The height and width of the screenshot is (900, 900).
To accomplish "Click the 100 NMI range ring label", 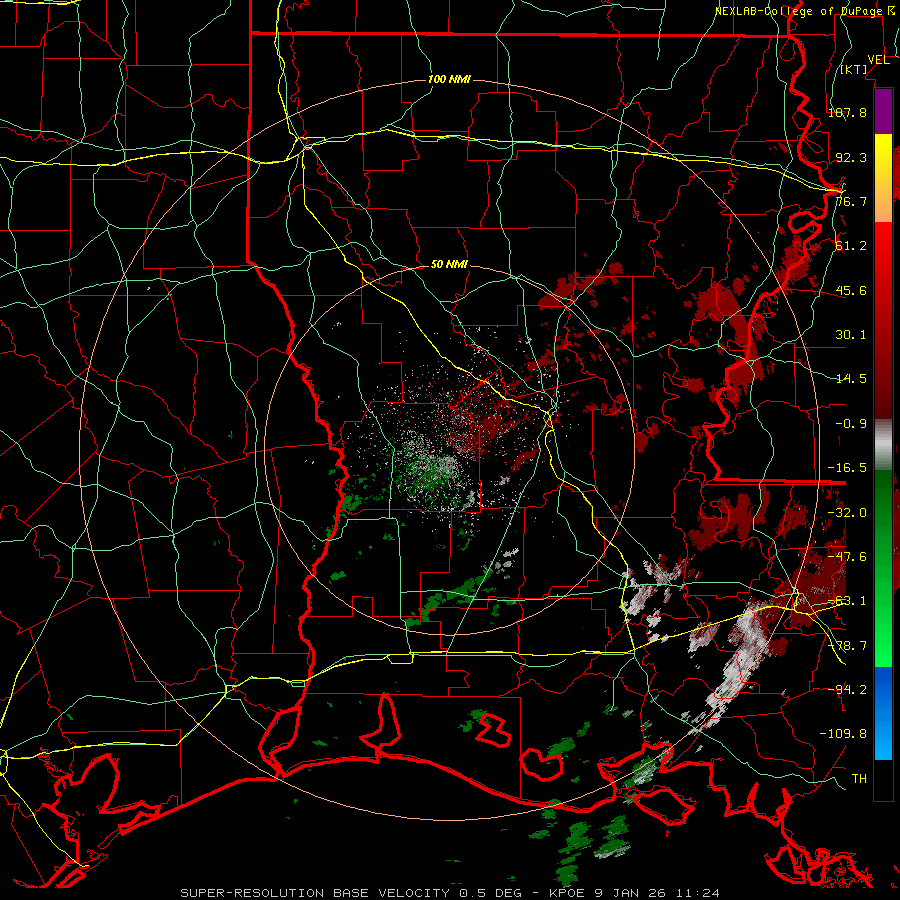I will (x=449, y=79).
